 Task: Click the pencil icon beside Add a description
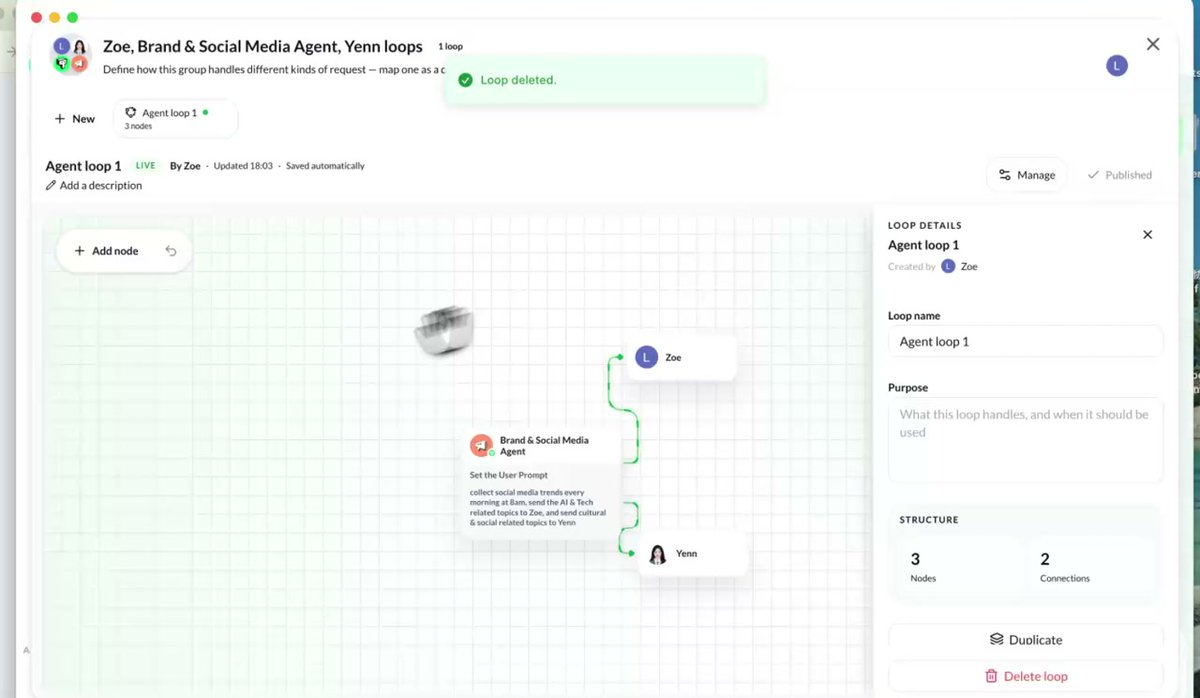coord(51,186)
